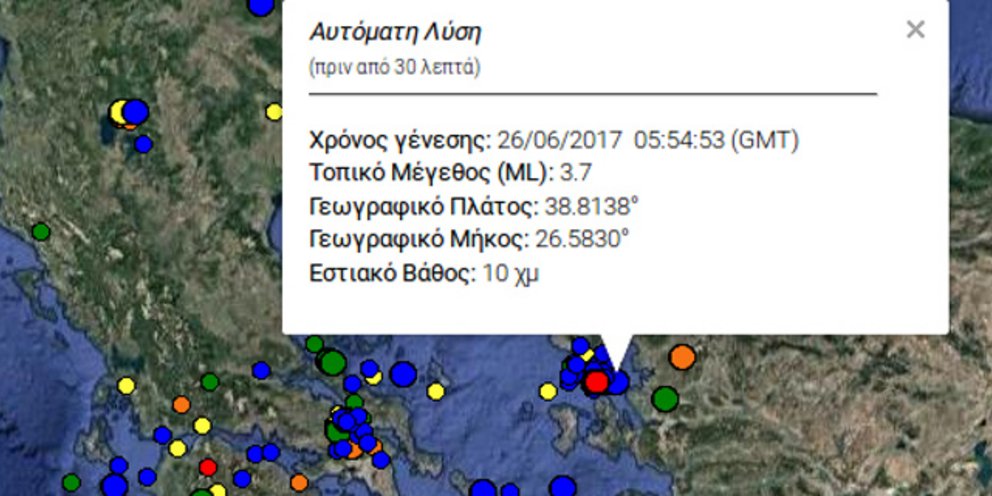Screen dimensions: 992x496
Task: Click the yellow marker left of popup's top
Action: [274, 112]
